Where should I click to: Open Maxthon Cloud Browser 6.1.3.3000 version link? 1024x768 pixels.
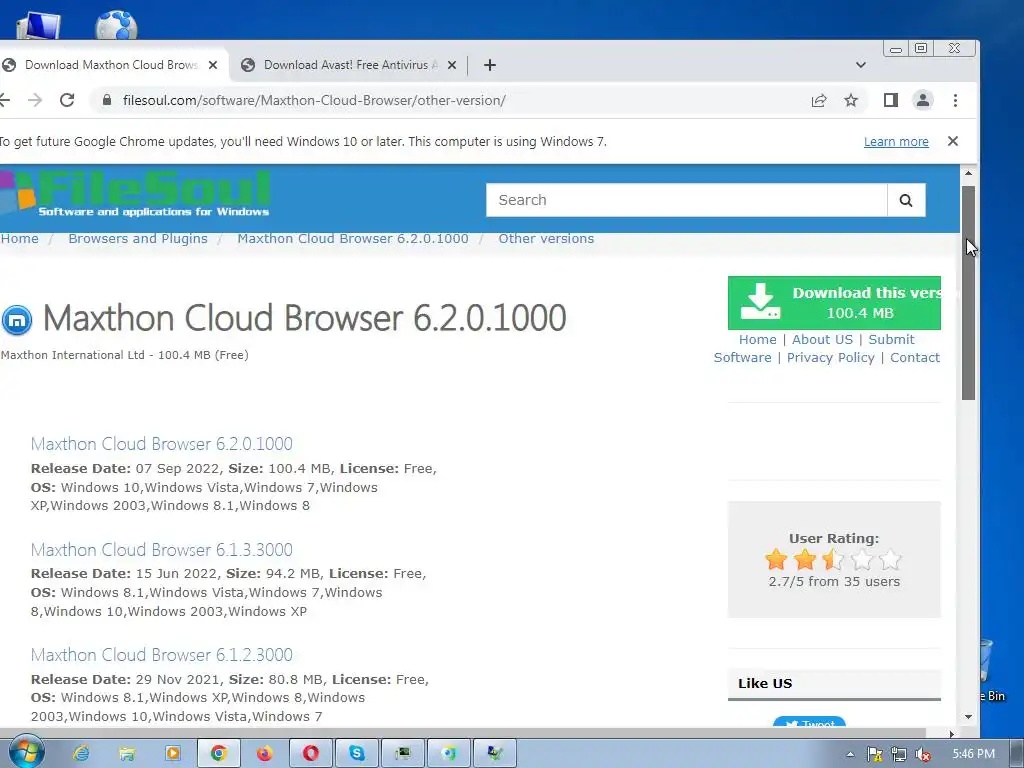click(161, 549)
